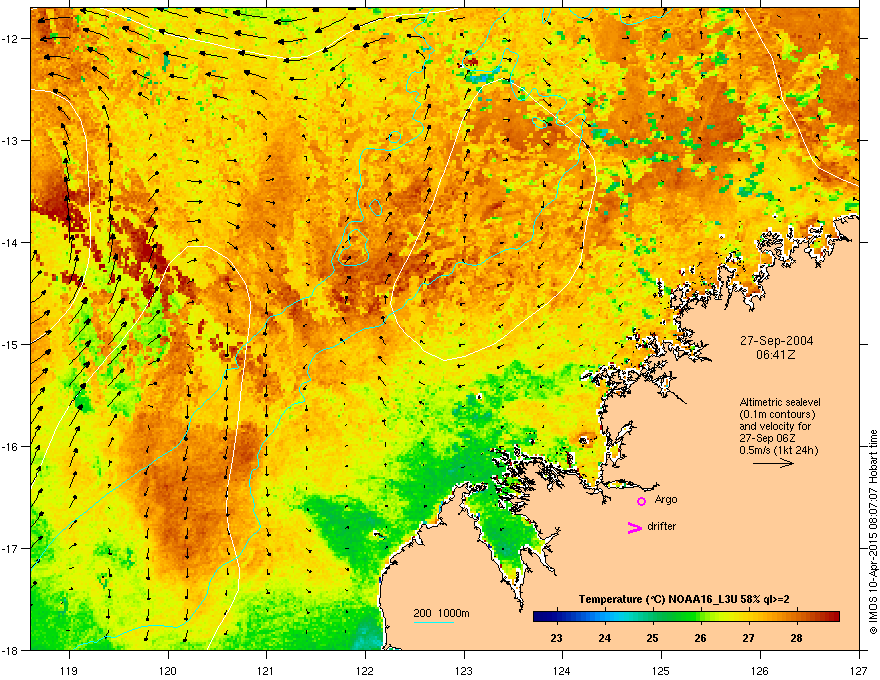Click the colorbar value 27

point(748,638)
